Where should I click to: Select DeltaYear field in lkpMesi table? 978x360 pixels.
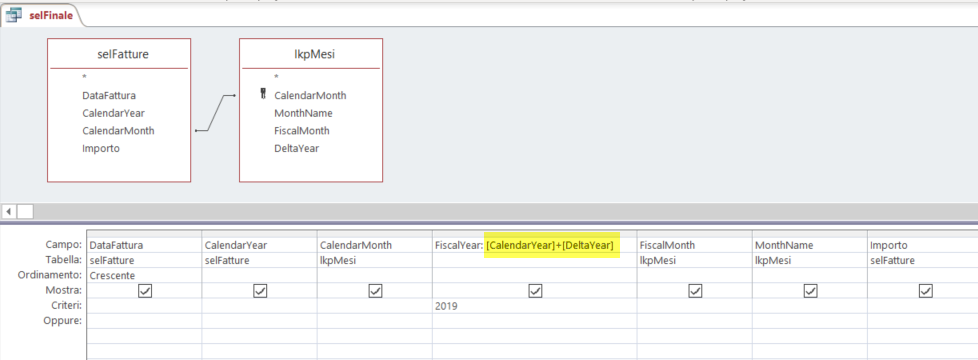tap(296, 148)
